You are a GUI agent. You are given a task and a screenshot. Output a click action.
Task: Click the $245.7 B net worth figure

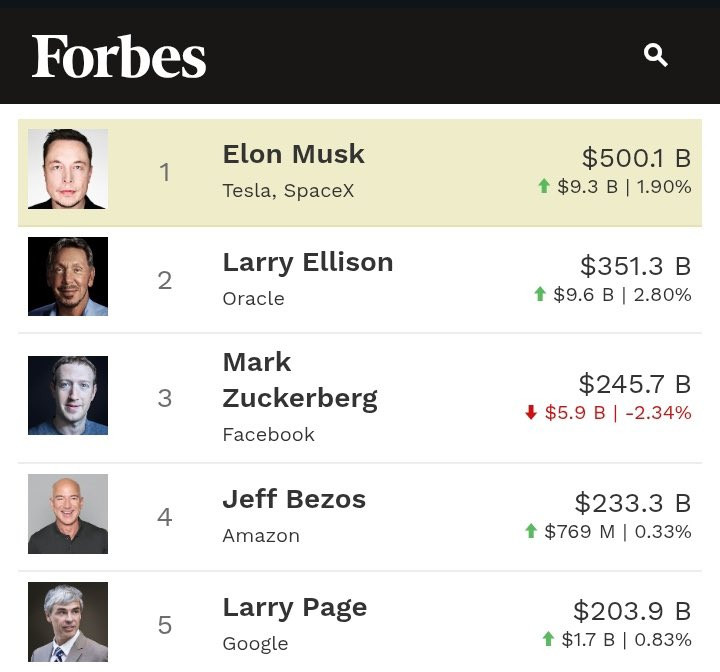(634, 384)
